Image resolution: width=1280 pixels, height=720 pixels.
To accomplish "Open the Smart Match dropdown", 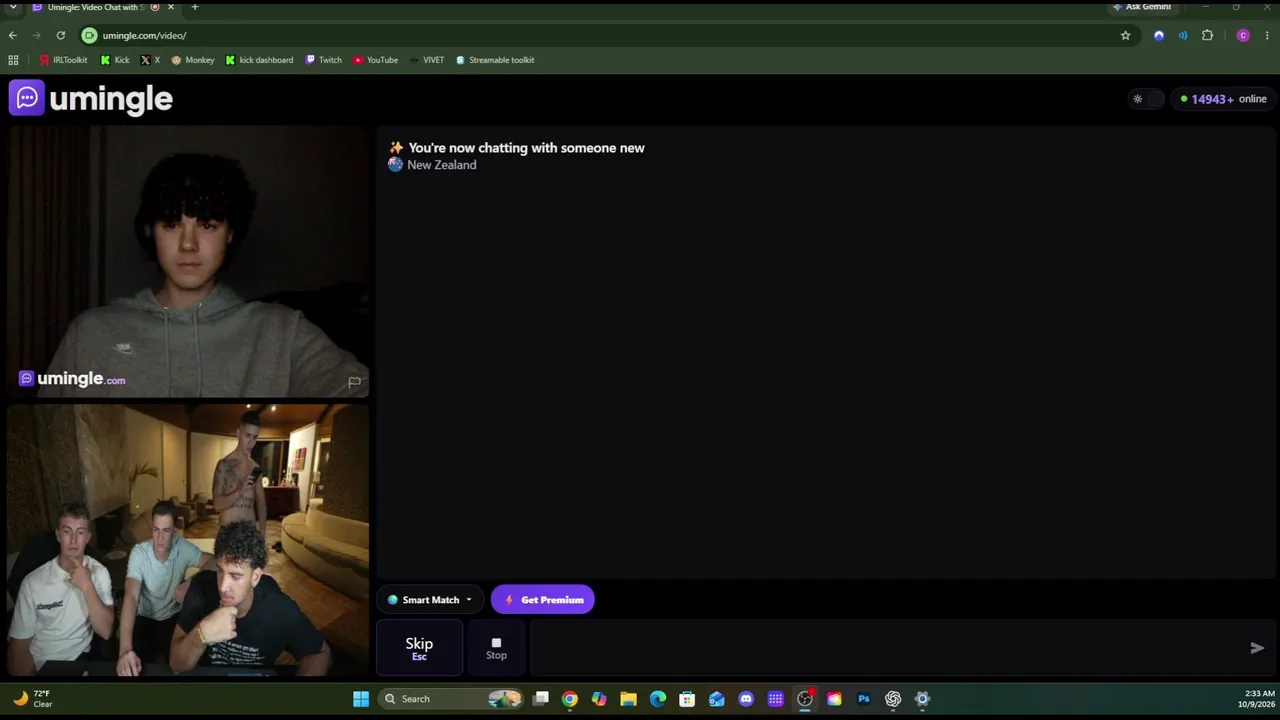I will [x=430, y=600].
